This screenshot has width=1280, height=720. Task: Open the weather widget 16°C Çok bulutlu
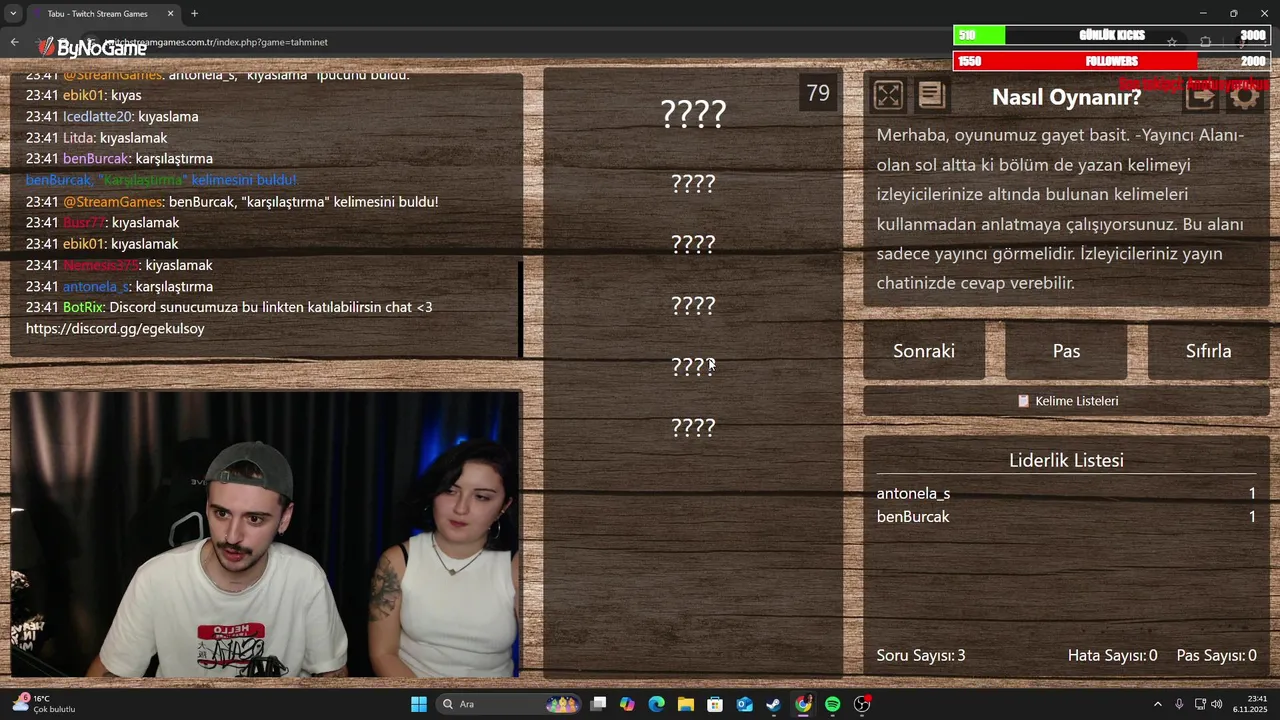(x=45, y=704)
